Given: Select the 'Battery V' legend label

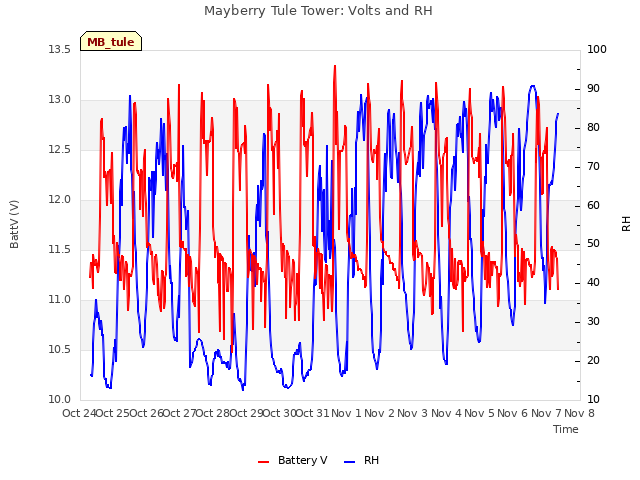Looking at the screenshot, I should pyautogui.click(x=302, y=460).
